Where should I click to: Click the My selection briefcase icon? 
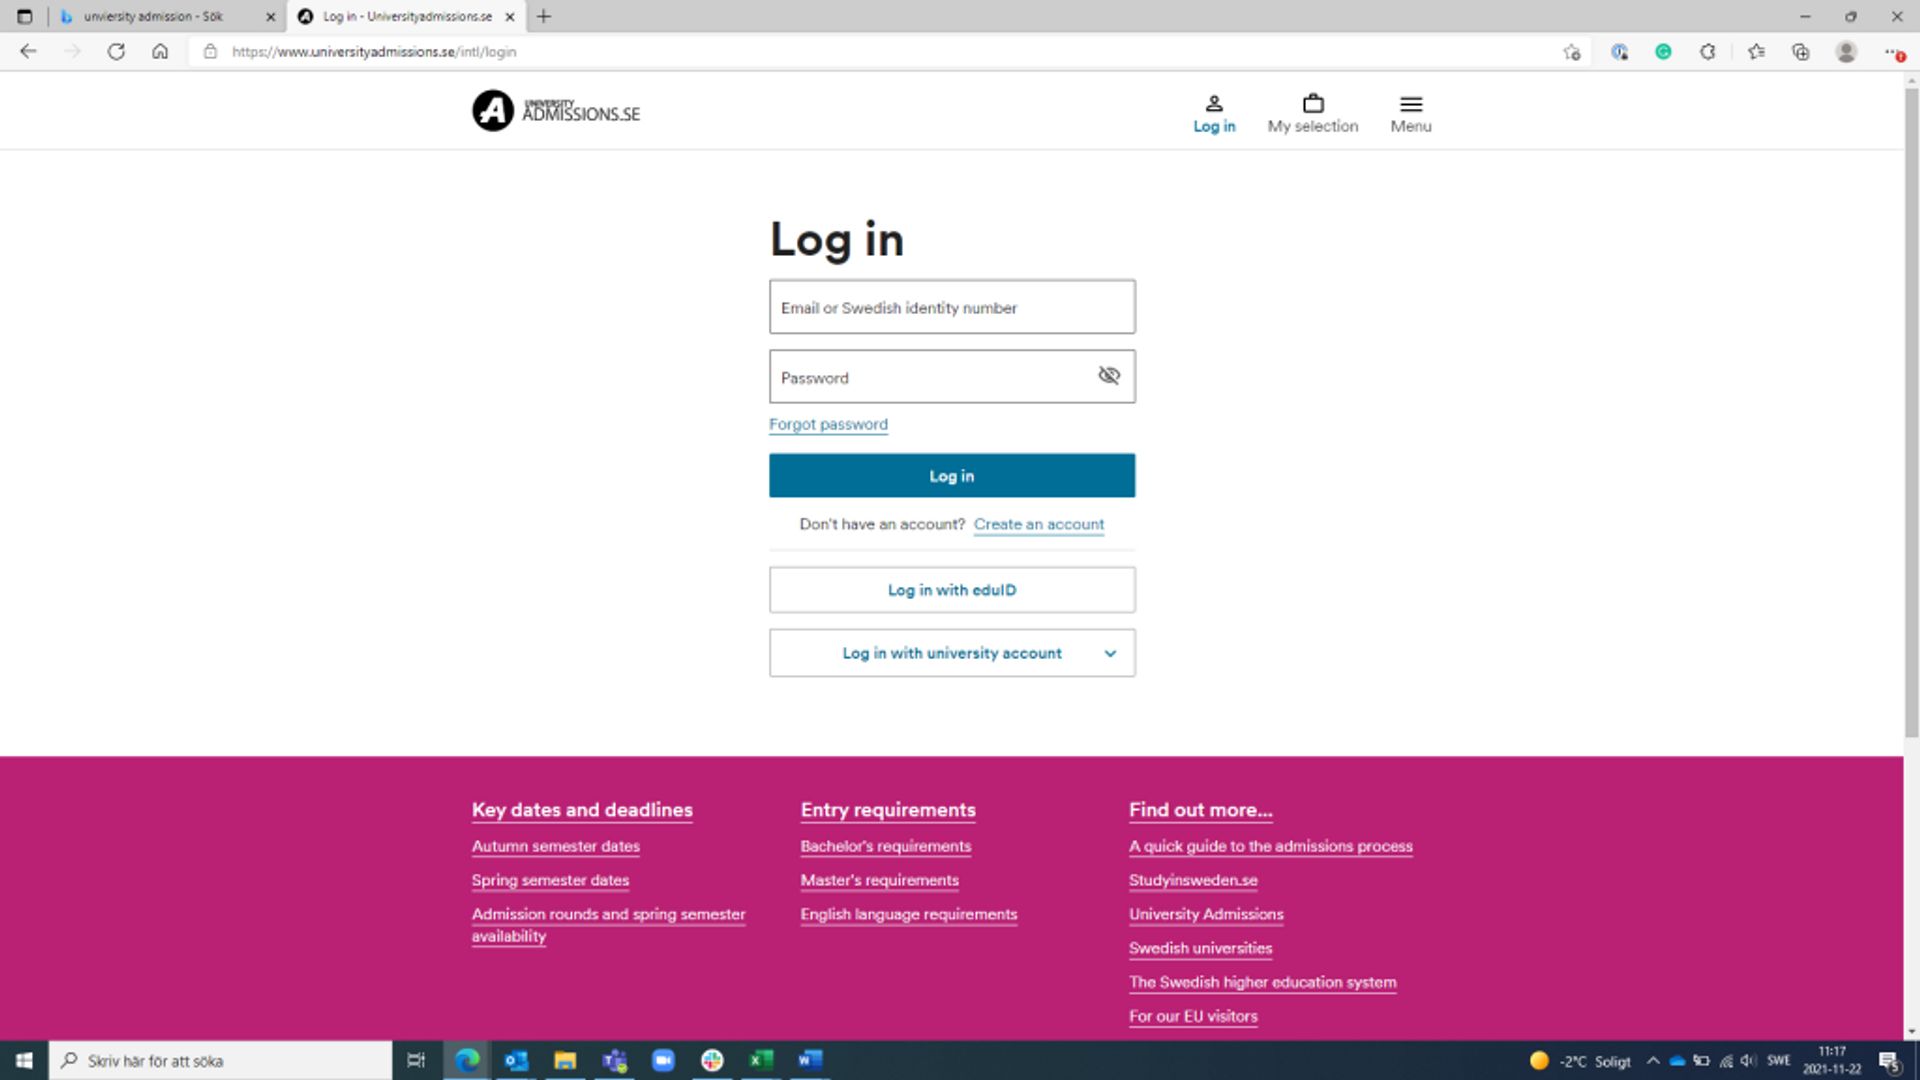click(1313, 103)
